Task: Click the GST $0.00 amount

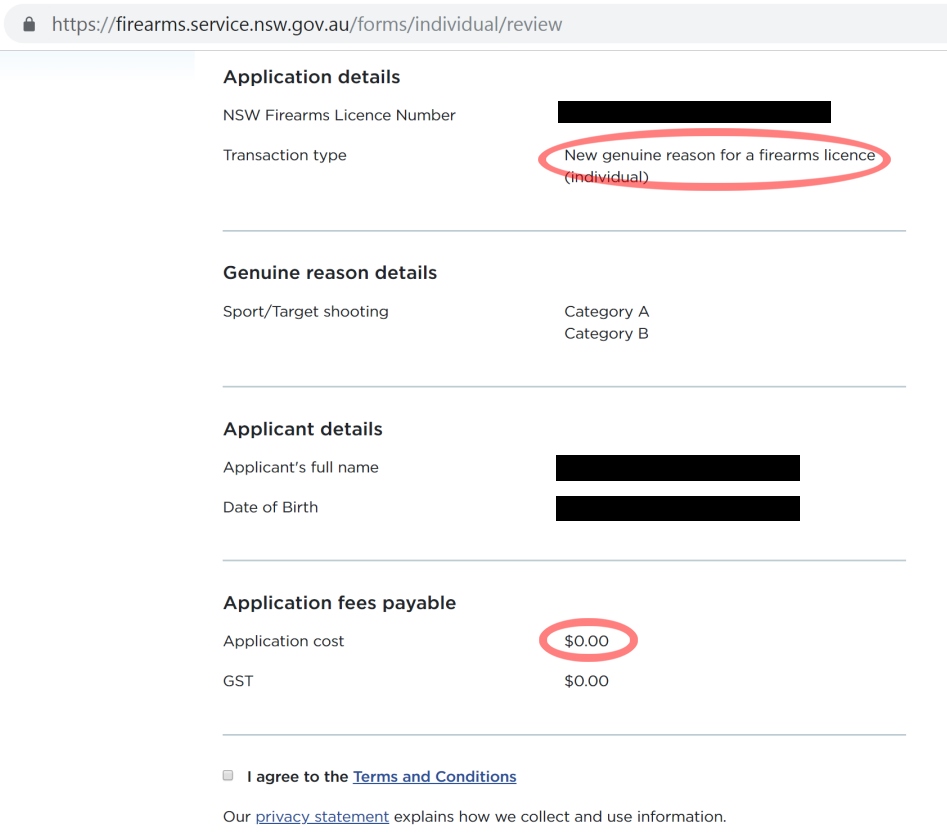Action: [x=586, y=681]
